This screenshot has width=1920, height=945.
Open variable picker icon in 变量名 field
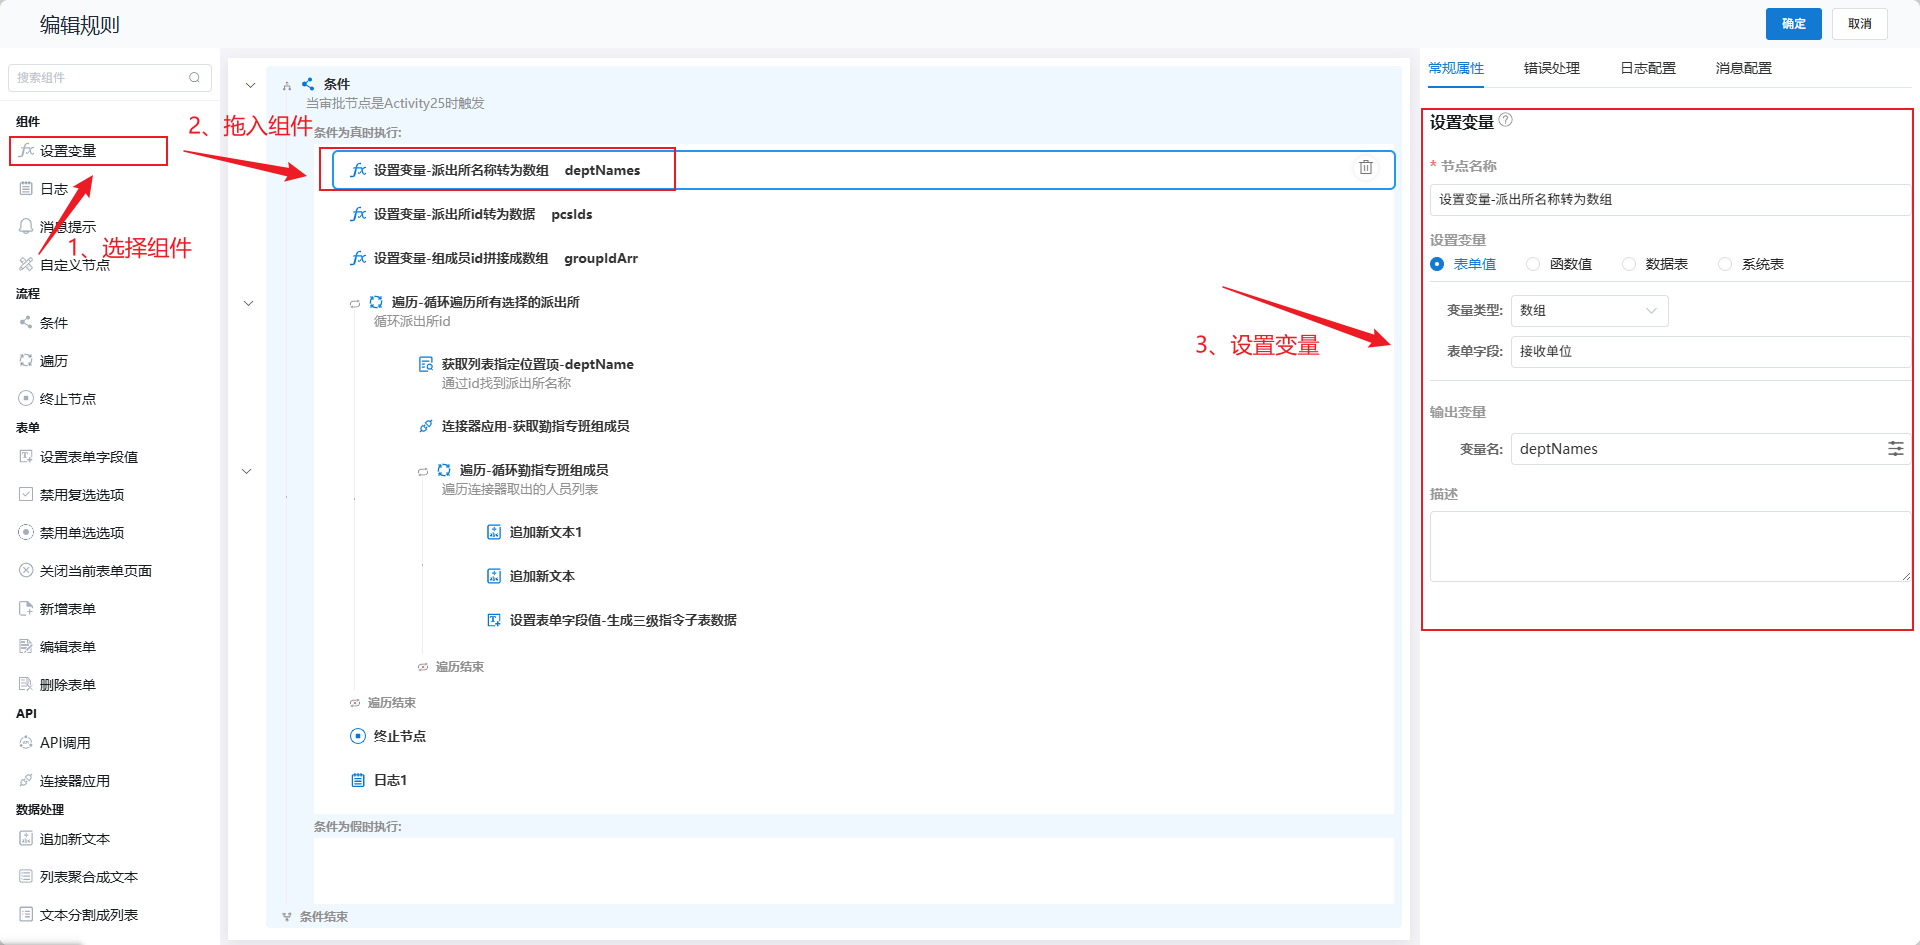pyautogui.click(x=1895, y=449)
